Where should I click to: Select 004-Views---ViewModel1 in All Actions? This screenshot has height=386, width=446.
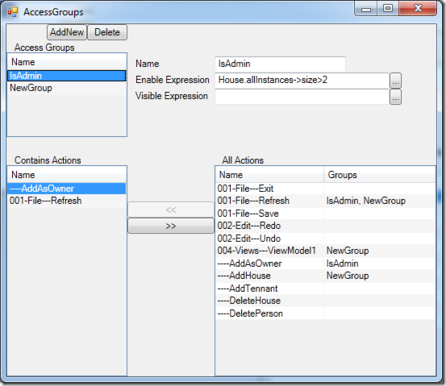325,251
